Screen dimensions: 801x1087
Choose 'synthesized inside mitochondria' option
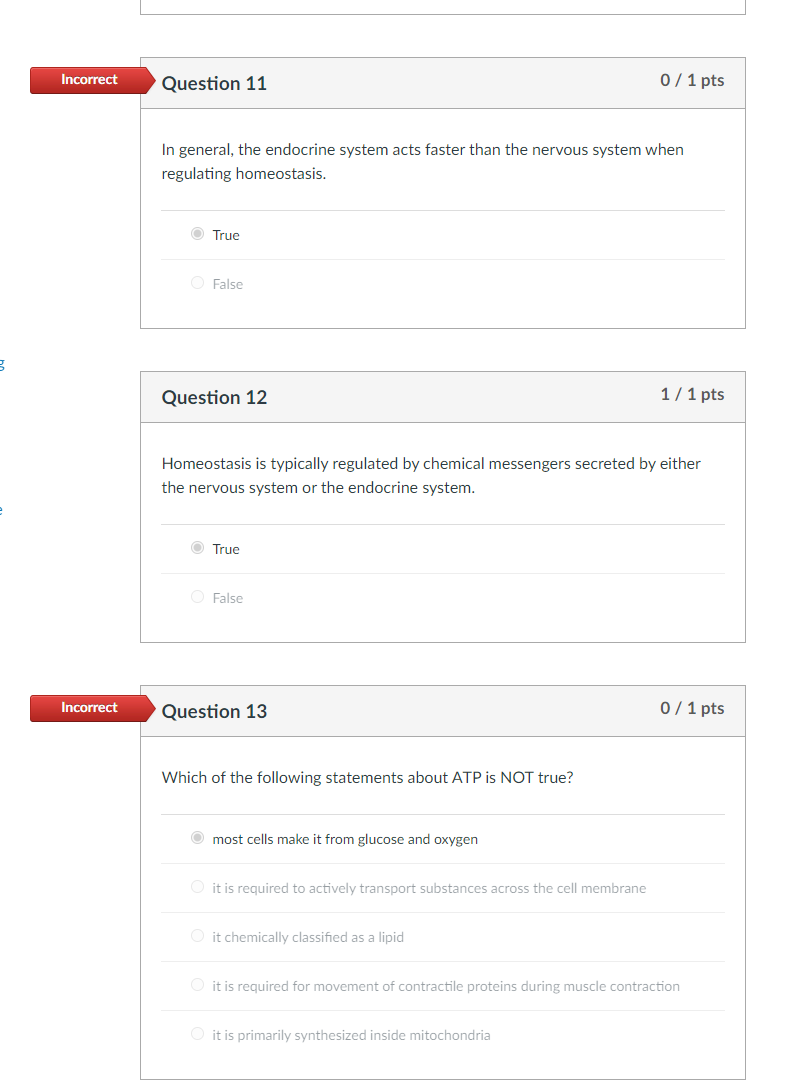pyautogui.click(x=198, y=1034)
